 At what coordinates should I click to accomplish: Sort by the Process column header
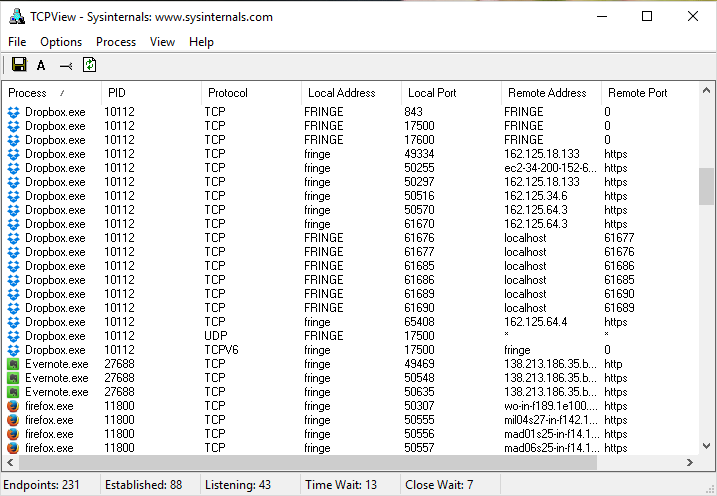click(50, 93)
